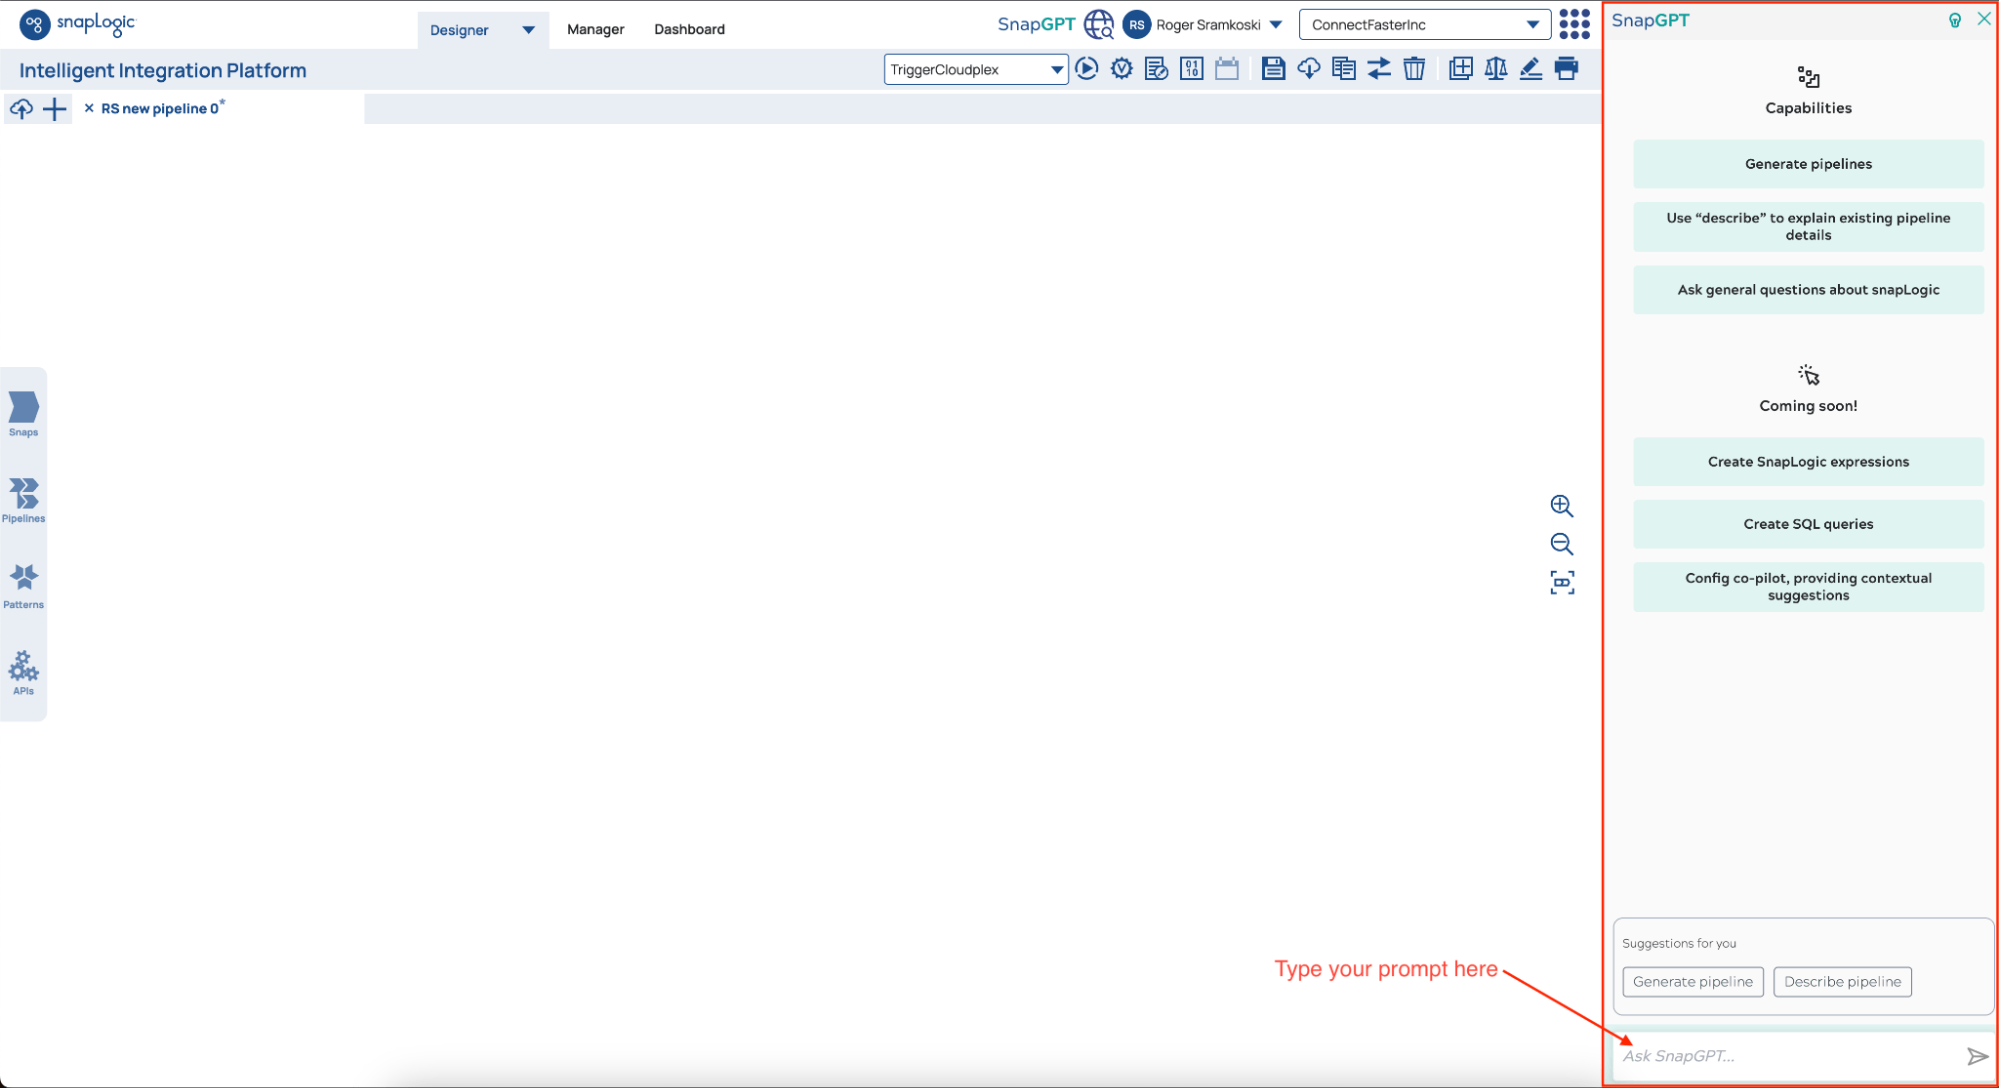Click Generate pipeline suggestion button
The width and height of the screenshot is (1999, 1089).
[1691, 982]
